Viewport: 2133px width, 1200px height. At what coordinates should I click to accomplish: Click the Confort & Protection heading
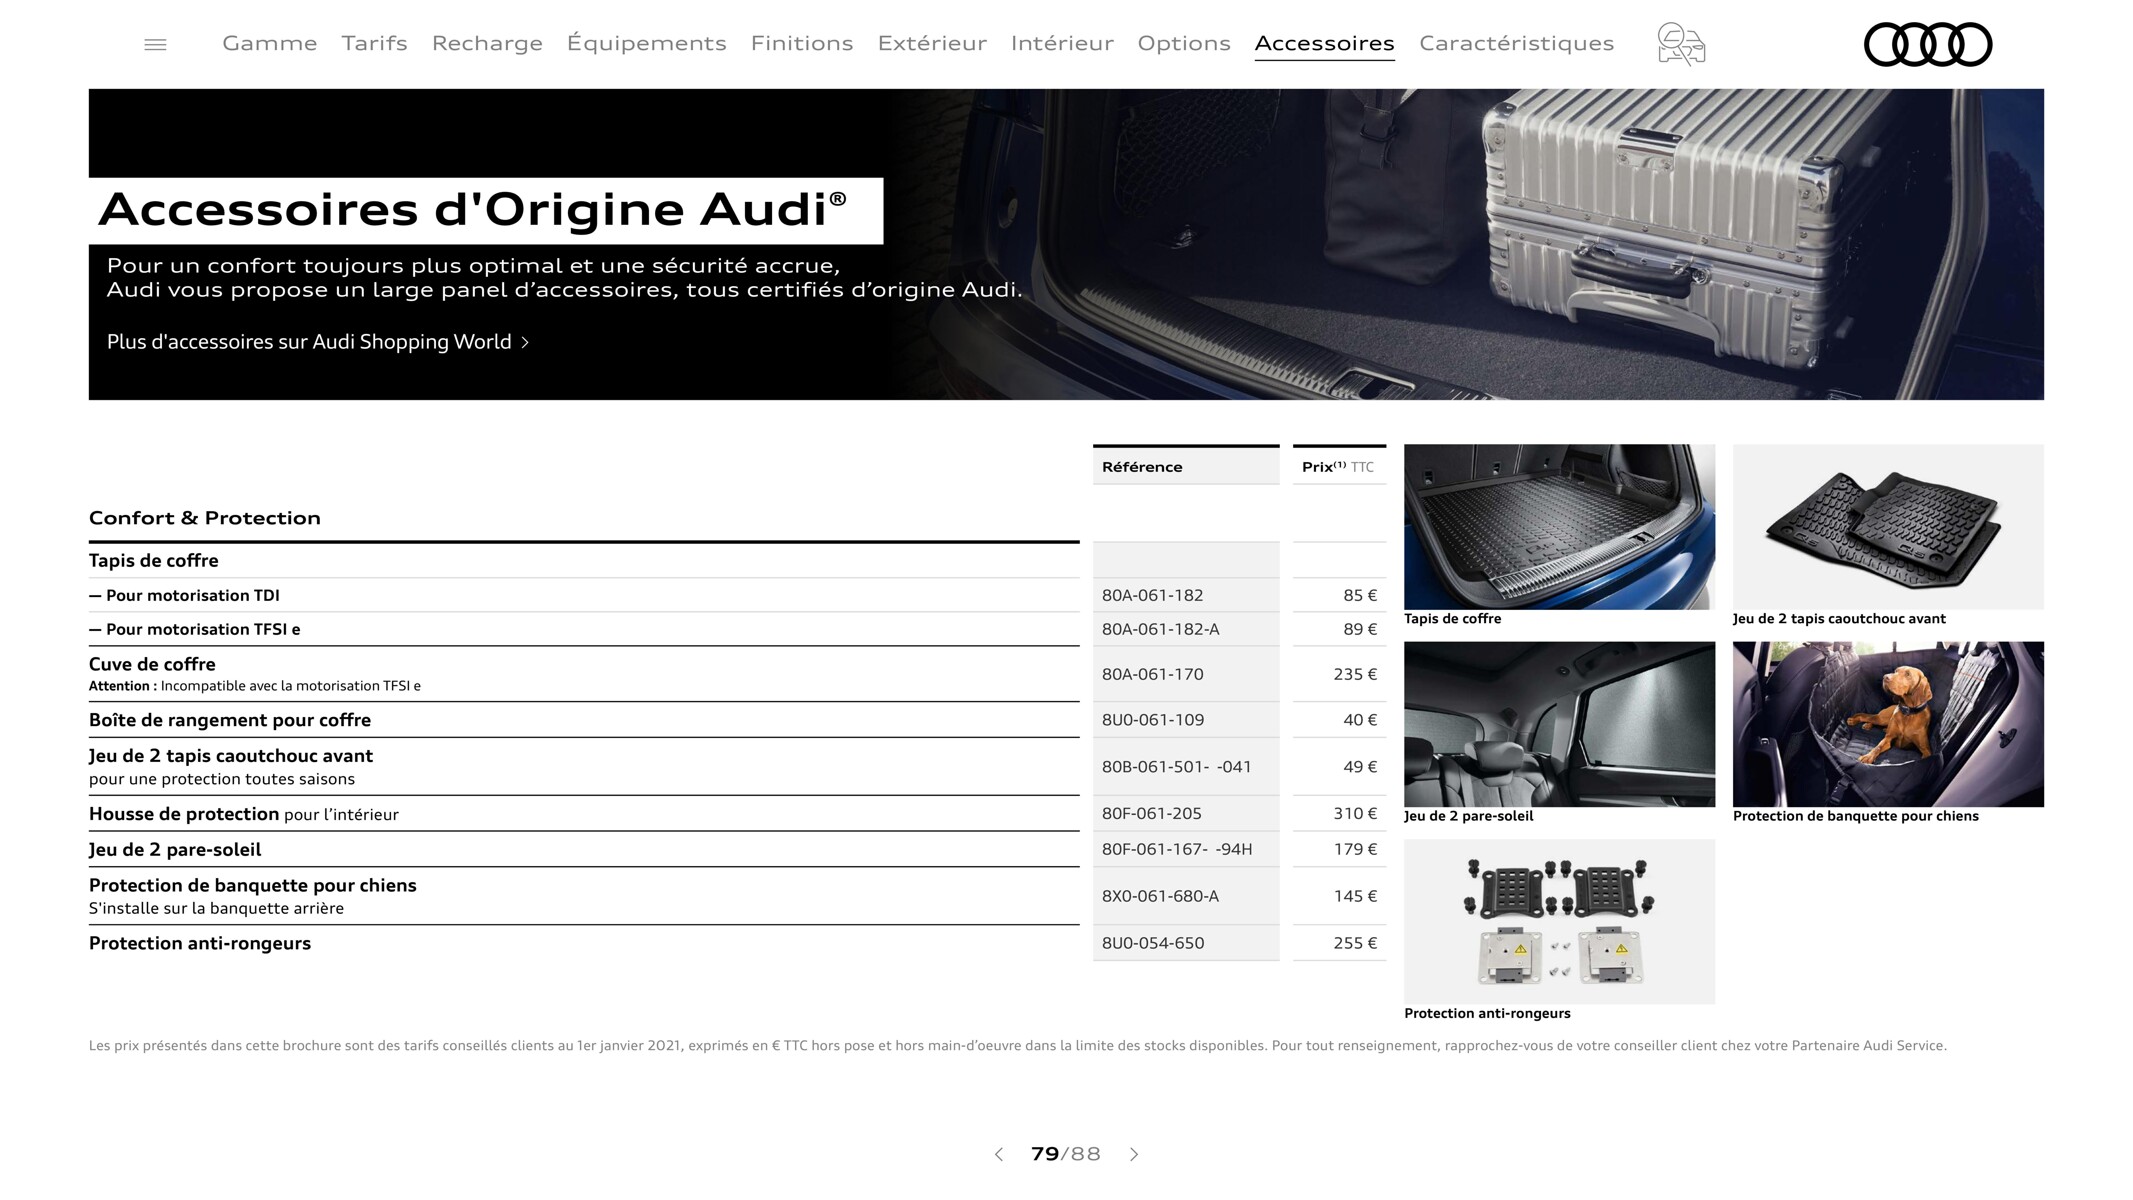205,518
